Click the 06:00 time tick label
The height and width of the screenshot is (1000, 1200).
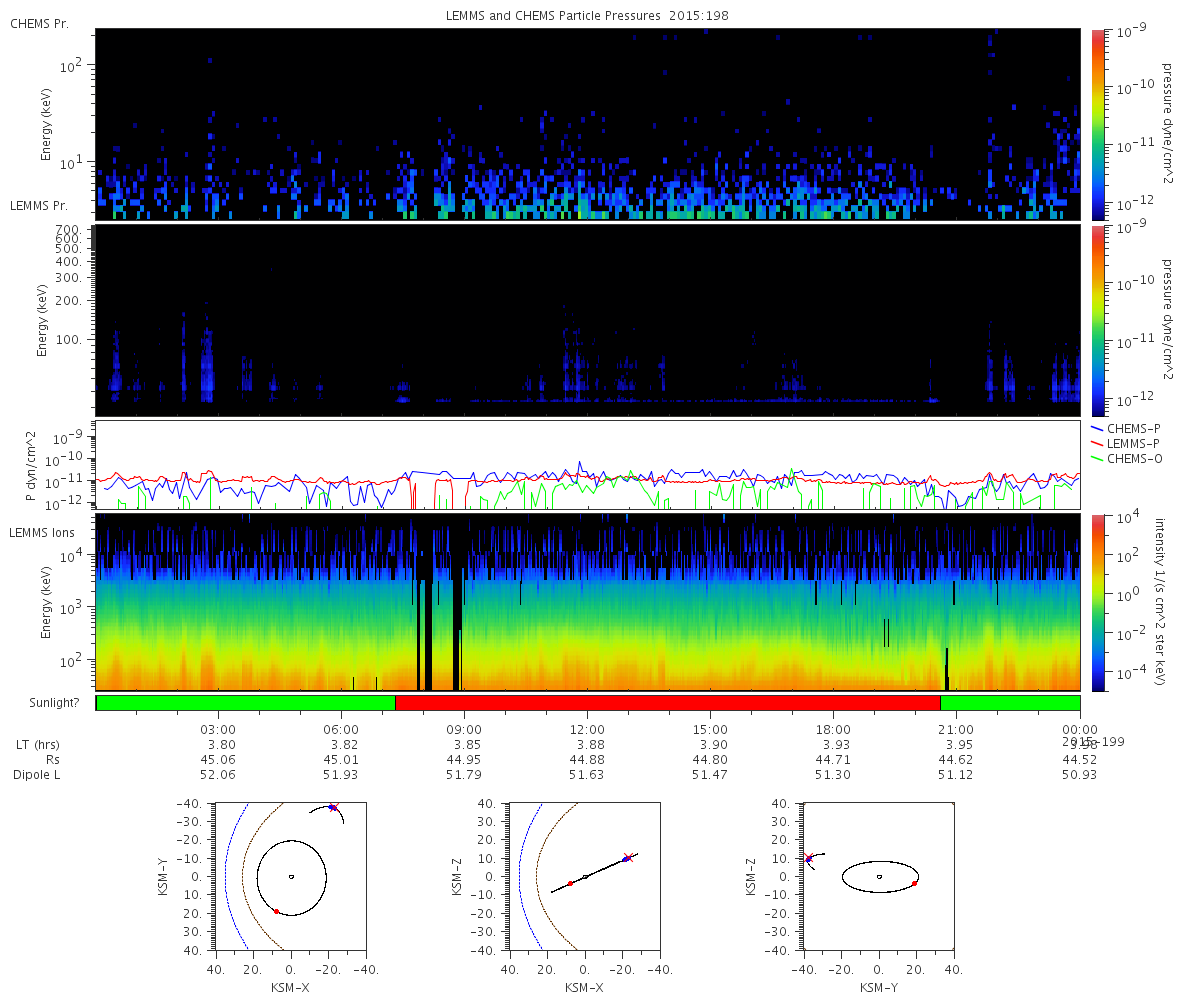pyautogui.click(x=342, y=729)
